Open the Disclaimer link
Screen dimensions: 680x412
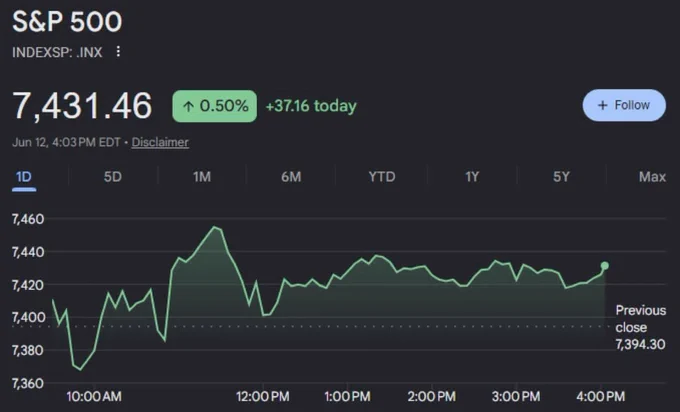[x=160, y=142]
